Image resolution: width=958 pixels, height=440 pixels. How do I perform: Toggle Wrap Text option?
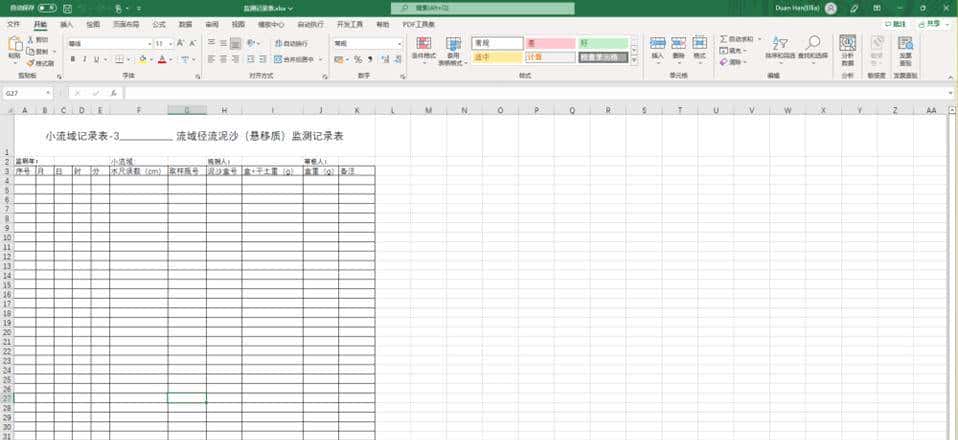pos(291,44)
